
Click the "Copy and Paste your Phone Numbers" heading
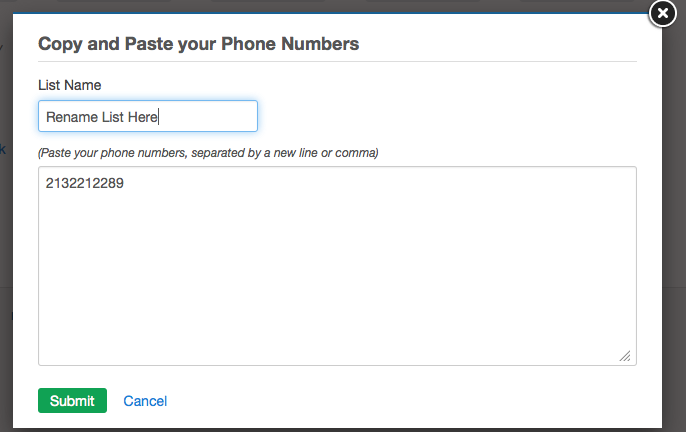point(198,44)
